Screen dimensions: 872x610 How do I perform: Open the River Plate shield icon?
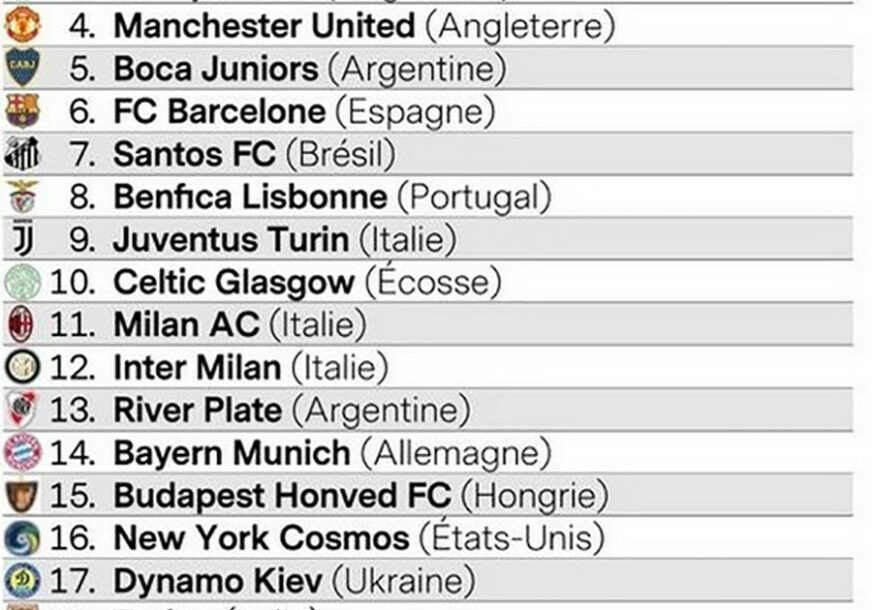click(22, 409)
